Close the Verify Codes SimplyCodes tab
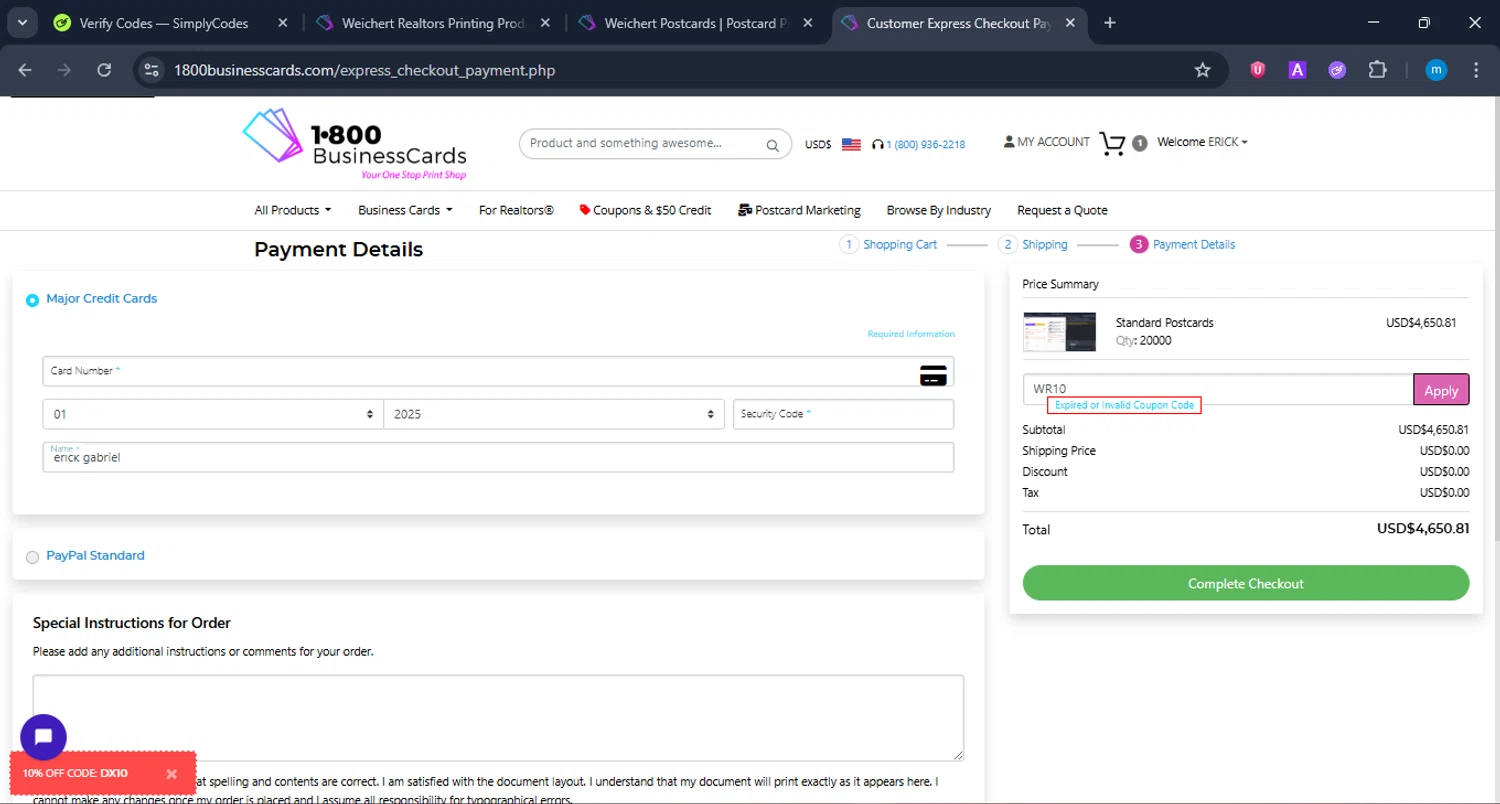 click(283, 23)
